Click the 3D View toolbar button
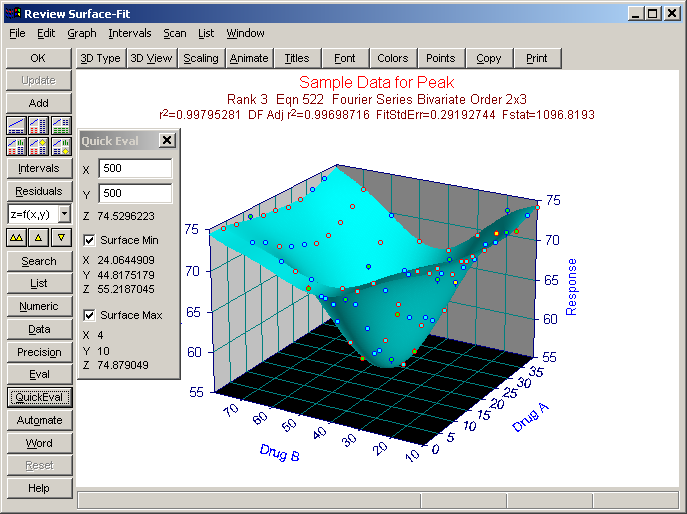Image resolution: width=687 pixels, height=514 pixels. pyautogui.click(x=152, y=58)
